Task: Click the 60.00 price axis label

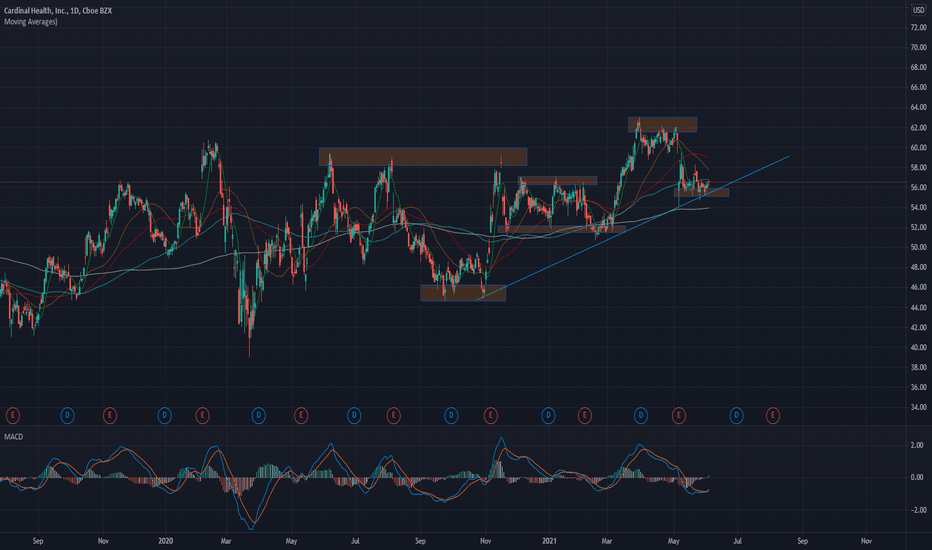Action: pyautogui.click(x=918, y=147)
